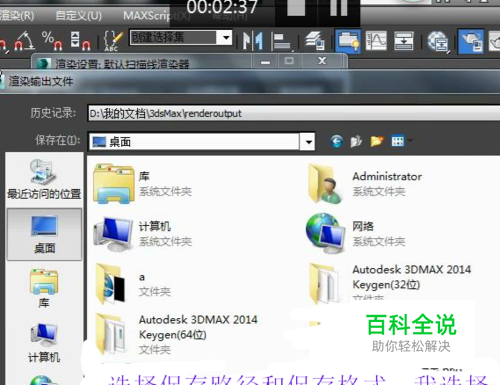Image resolution: width=500 pixels, height=385 pixels.
Task: Click the 创建选择集 selection set field
Action: (x=173, y=38)
